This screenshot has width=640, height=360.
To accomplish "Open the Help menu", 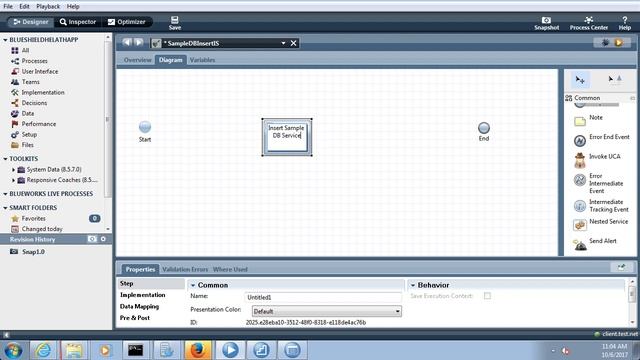I will pos(73,6).
